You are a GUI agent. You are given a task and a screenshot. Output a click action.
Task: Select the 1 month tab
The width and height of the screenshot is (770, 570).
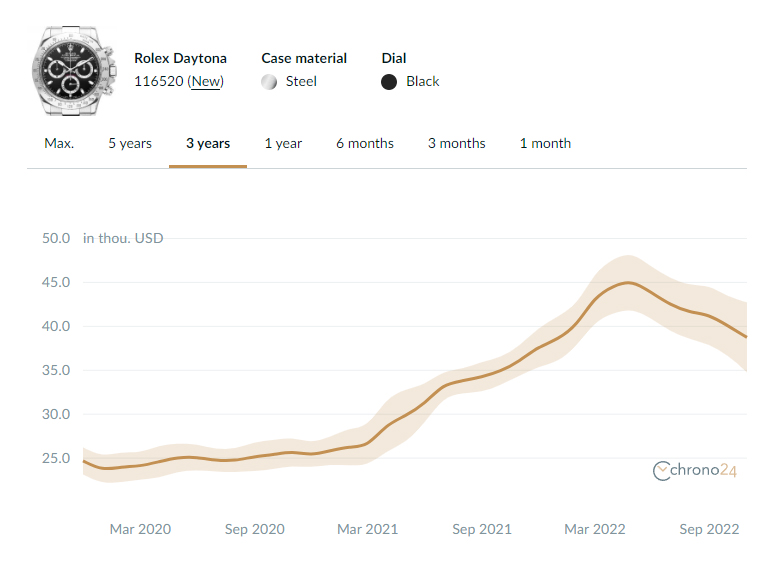545,143
